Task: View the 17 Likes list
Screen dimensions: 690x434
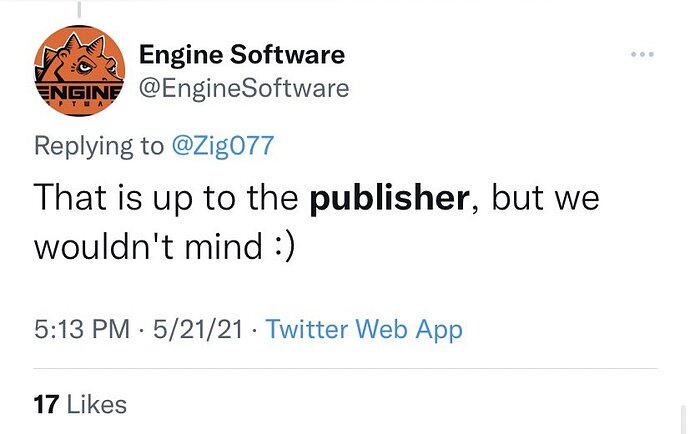Action: click(x=80, y=405)
